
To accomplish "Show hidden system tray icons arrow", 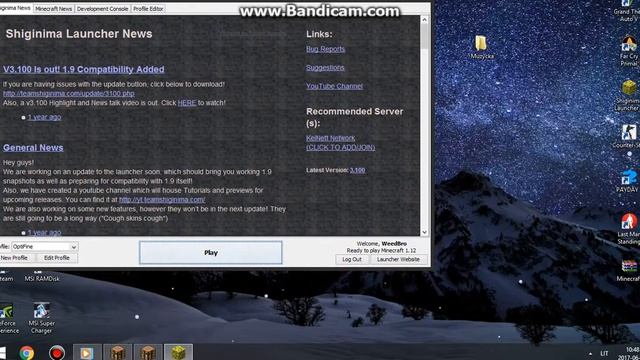I will [590, 353].
